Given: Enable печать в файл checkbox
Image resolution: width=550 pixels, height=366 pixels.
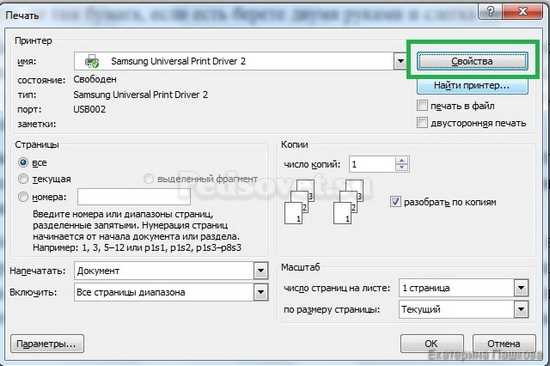Looking at the screenshot, I should [x=422, y=105].
